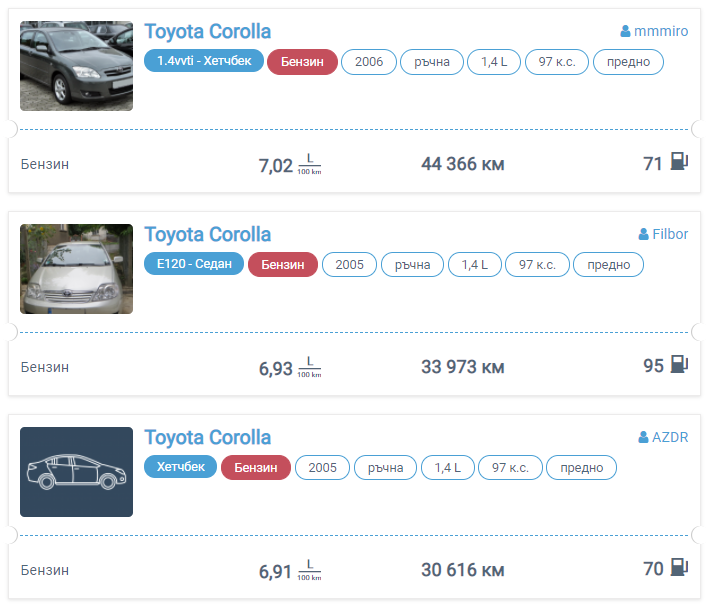Click the 44 366 км mileage value
Viewport: 709px width, 609px height.
coord(463,164)
